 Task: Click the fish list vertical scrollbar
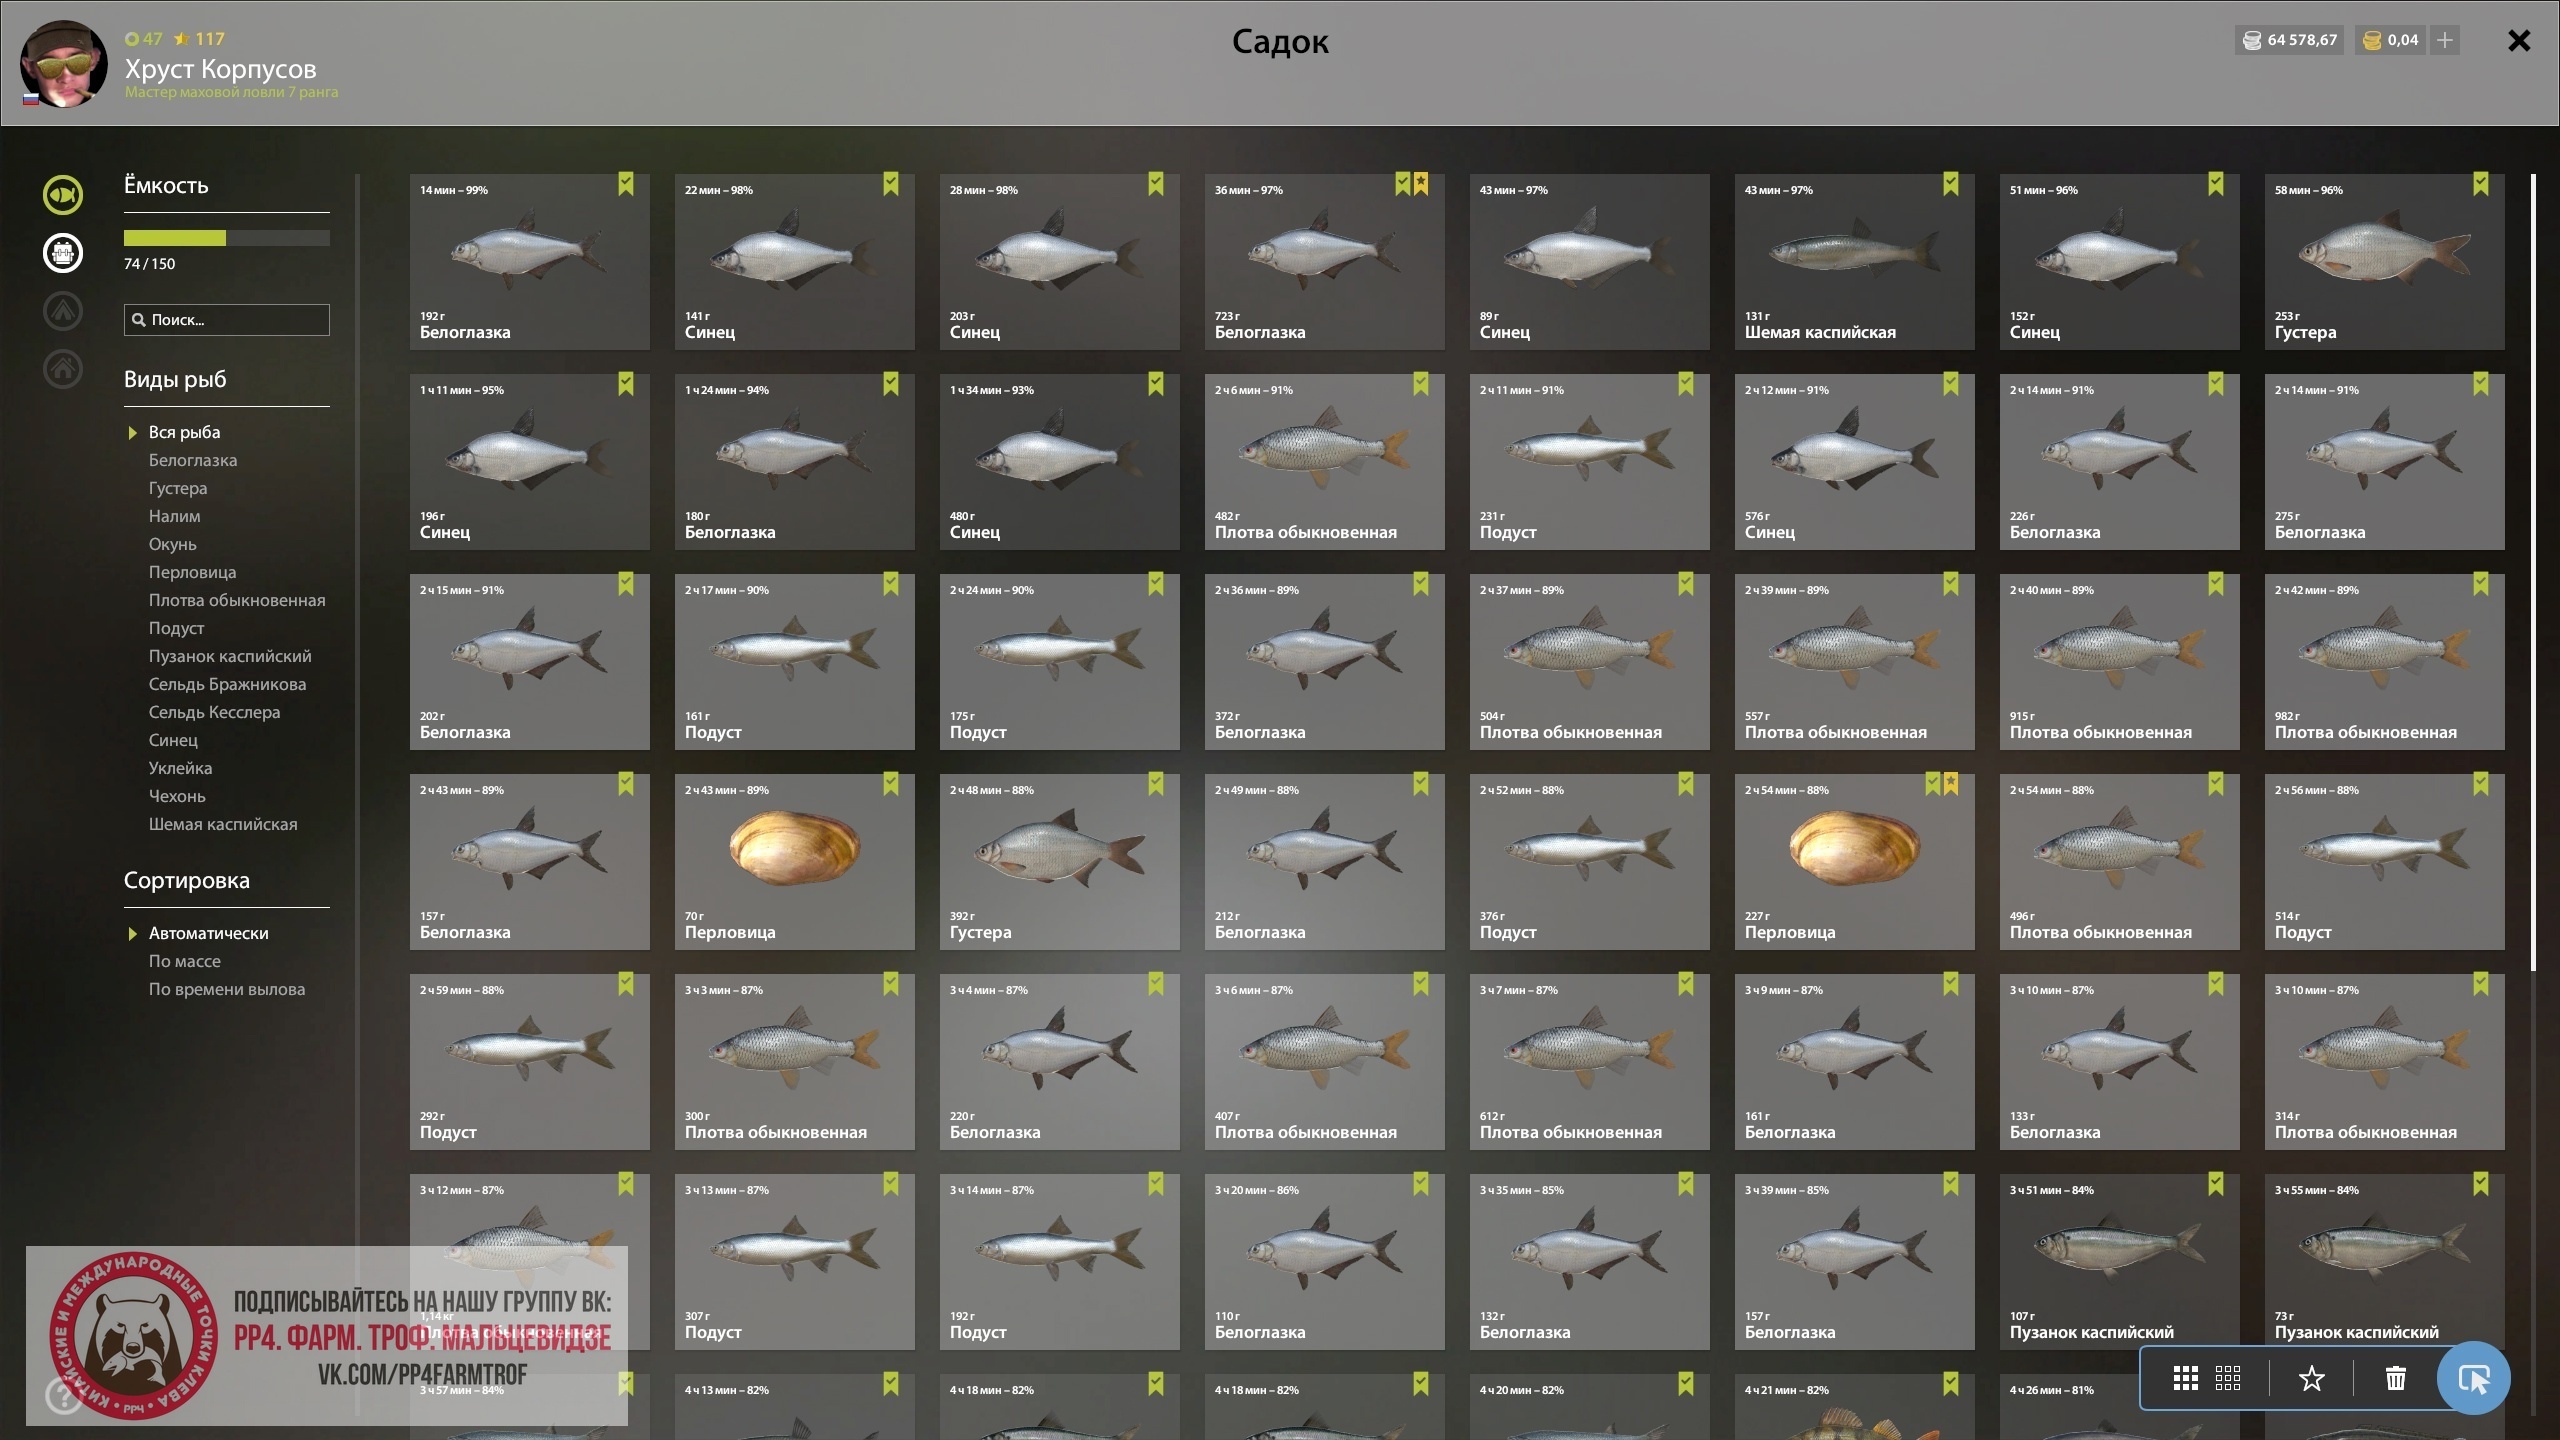pos(2533,572)
